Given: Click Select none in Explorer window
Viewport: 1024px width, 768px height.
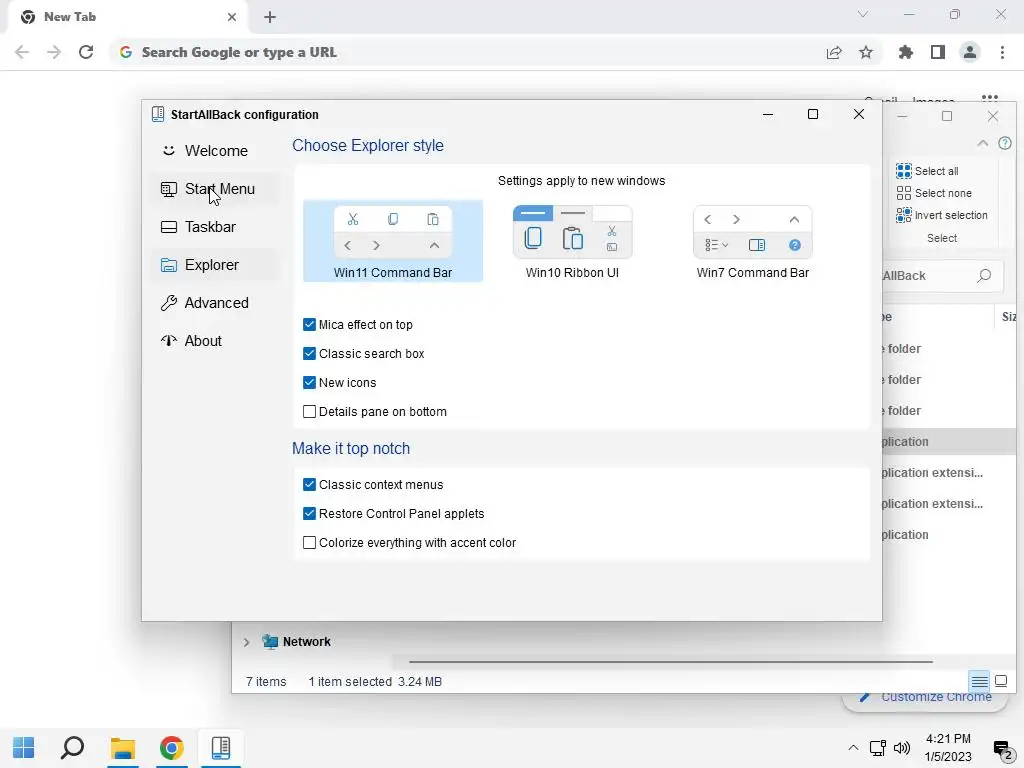Looking at the screenshot, I should pyautogui.click(x=934, y=193).
